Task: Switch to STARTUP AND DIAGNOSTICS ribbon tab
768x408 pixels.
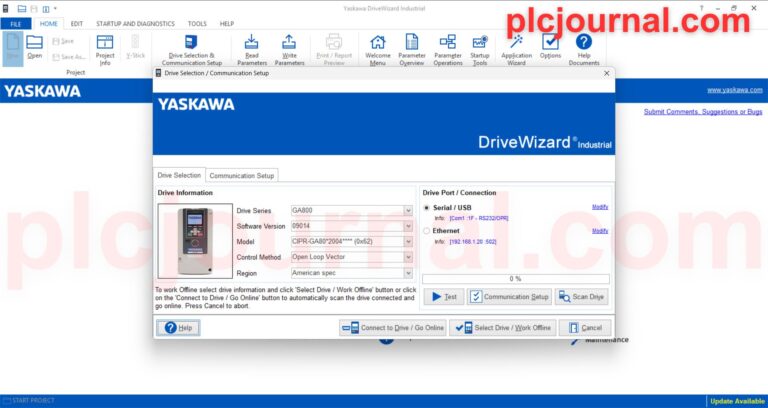Action: click(135, 24)
